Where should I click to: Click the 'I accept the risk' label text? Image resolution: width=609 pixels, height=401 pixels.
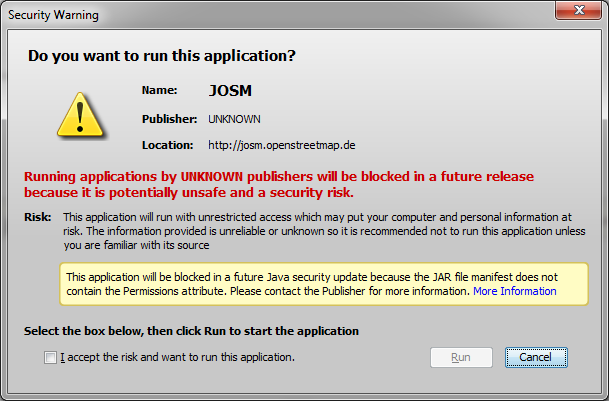177,357
